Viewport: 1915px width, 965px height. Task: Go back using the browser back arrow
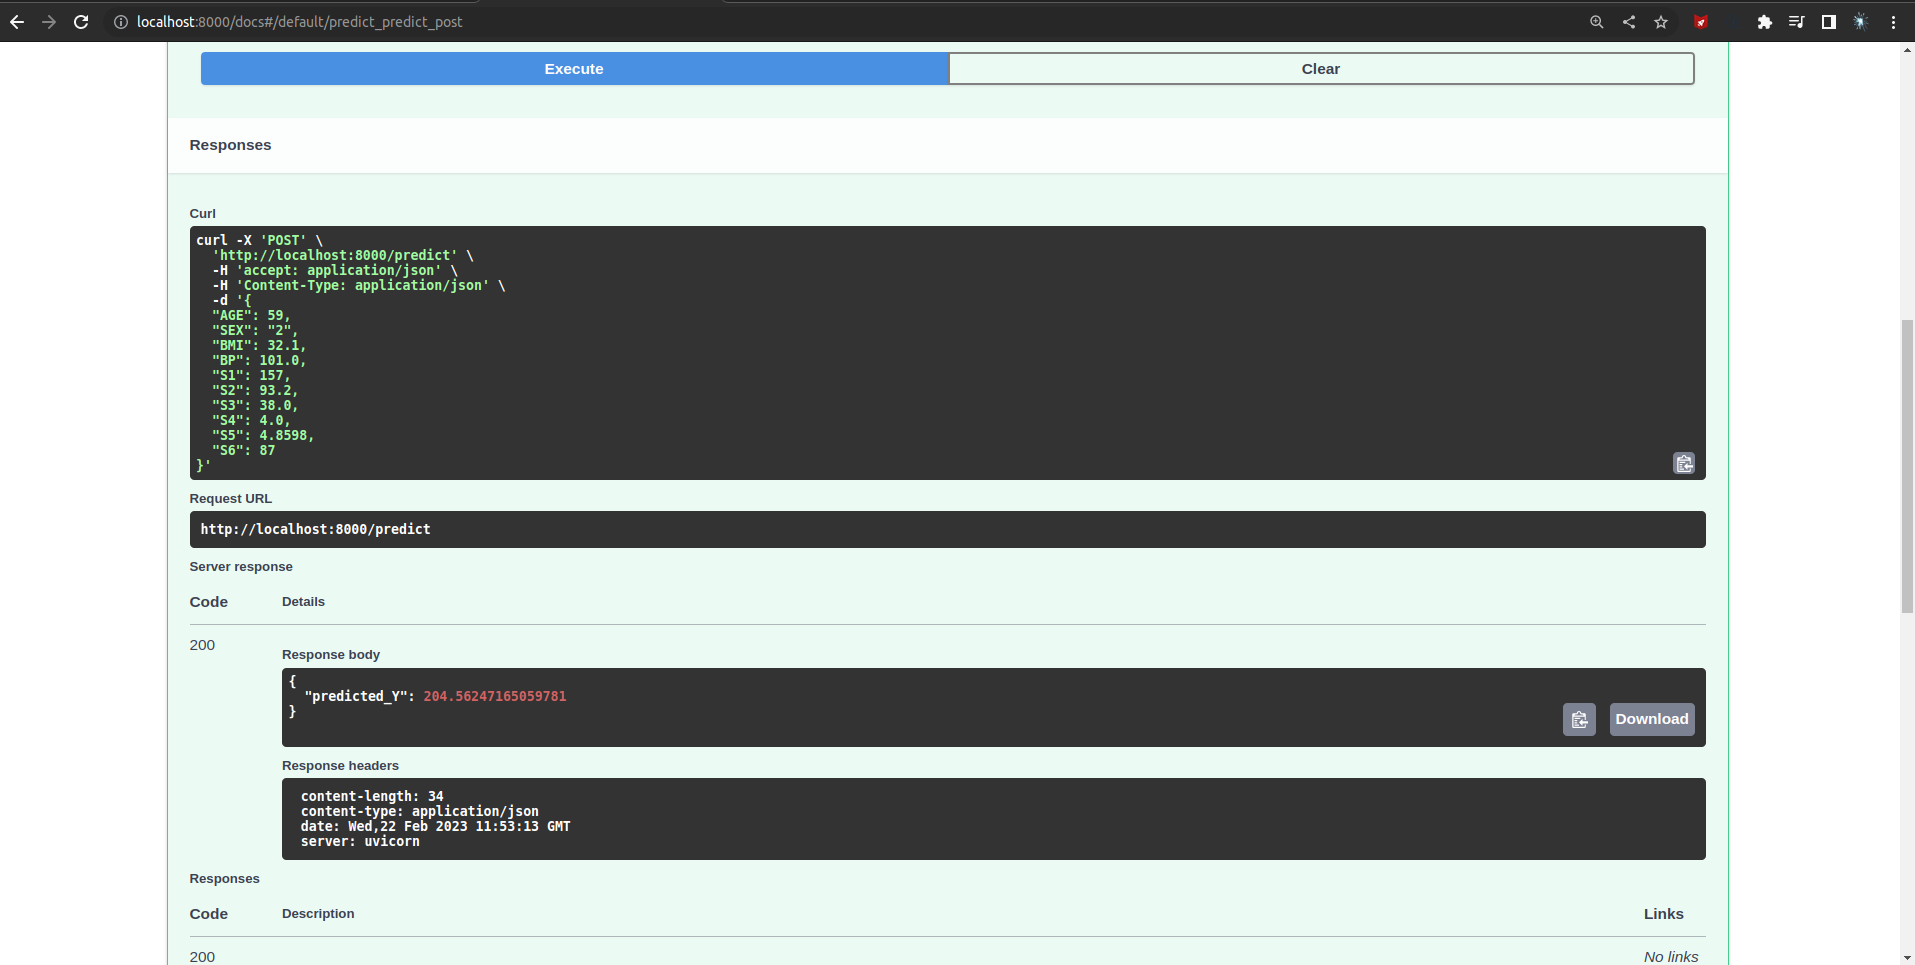pyautogui.click(x=17, y=22)
